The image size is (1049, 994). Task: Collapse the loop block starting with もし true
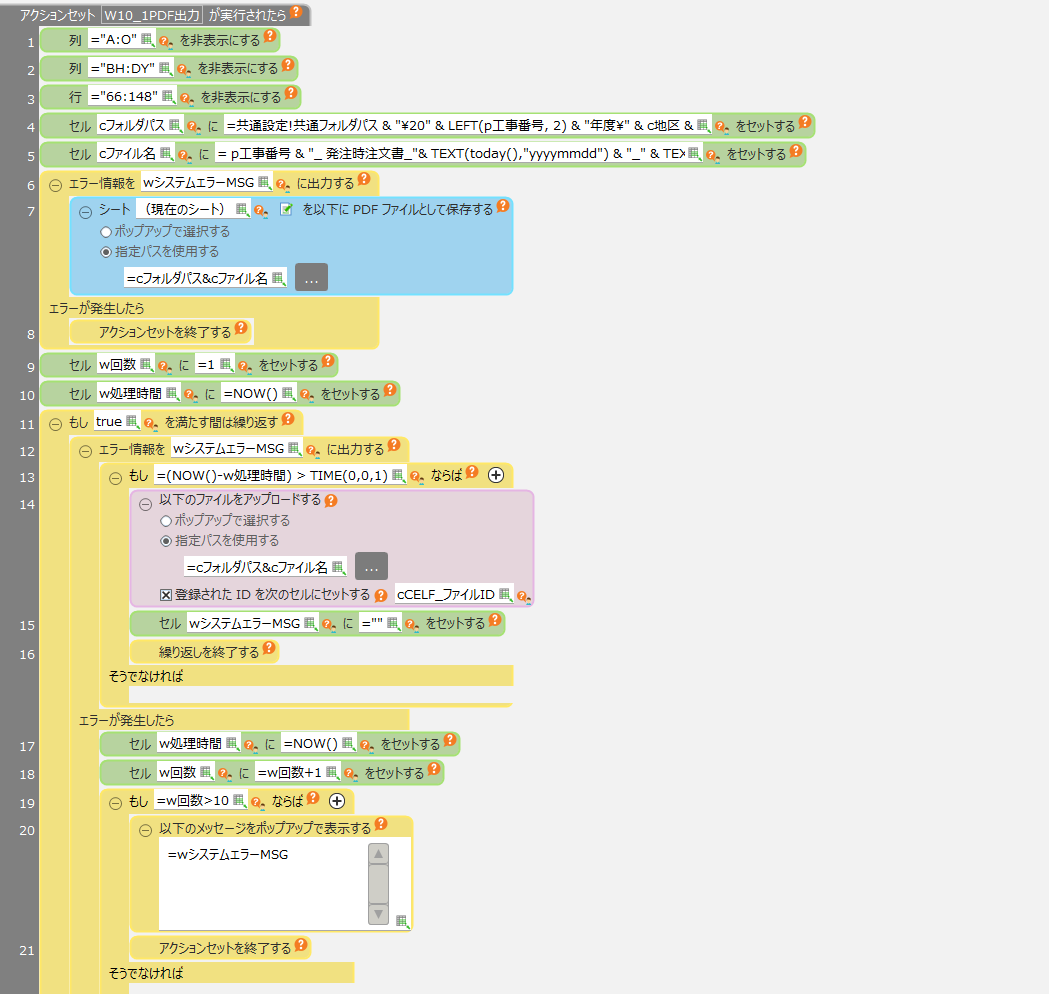pyautogui.click(x=55, y=423)
